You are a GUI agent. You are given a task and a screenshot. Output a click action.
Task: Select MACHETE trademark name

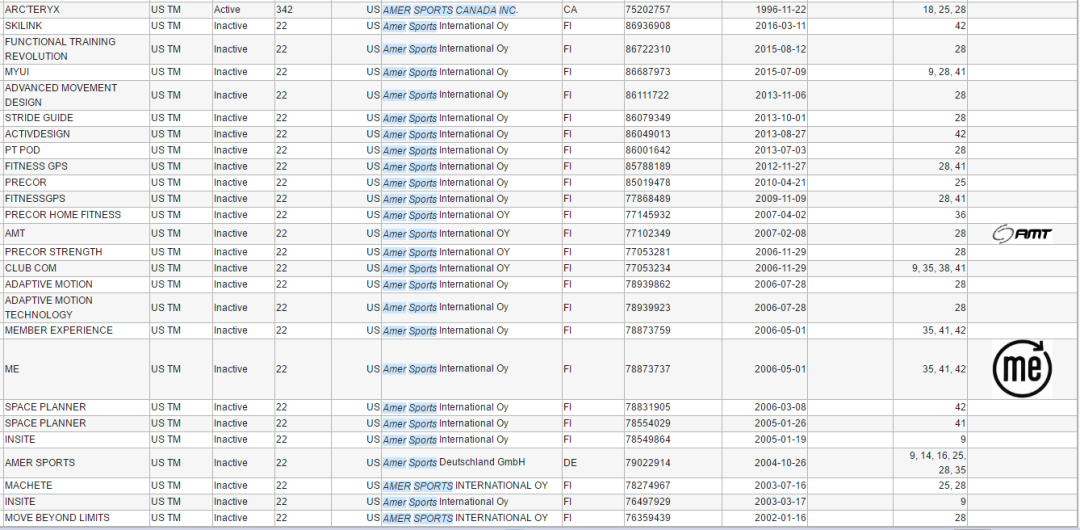[28, 486]
